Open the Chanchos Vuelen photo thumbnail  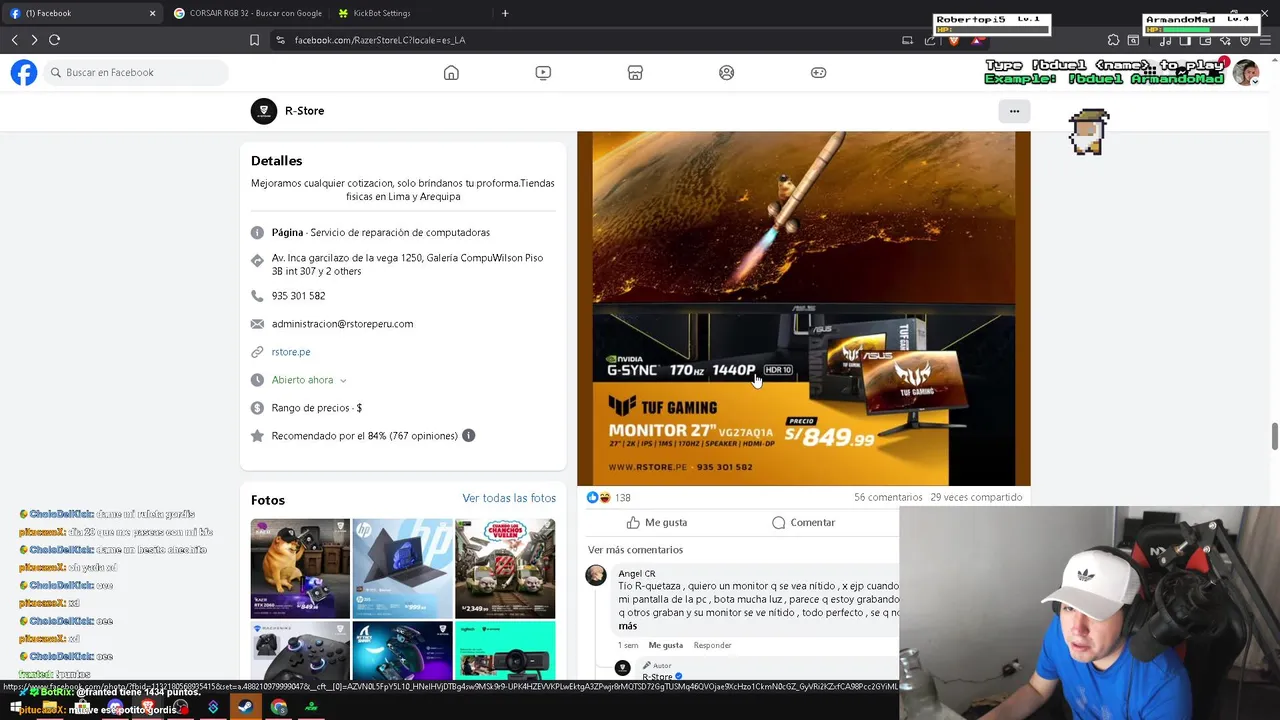pos(505,569)
